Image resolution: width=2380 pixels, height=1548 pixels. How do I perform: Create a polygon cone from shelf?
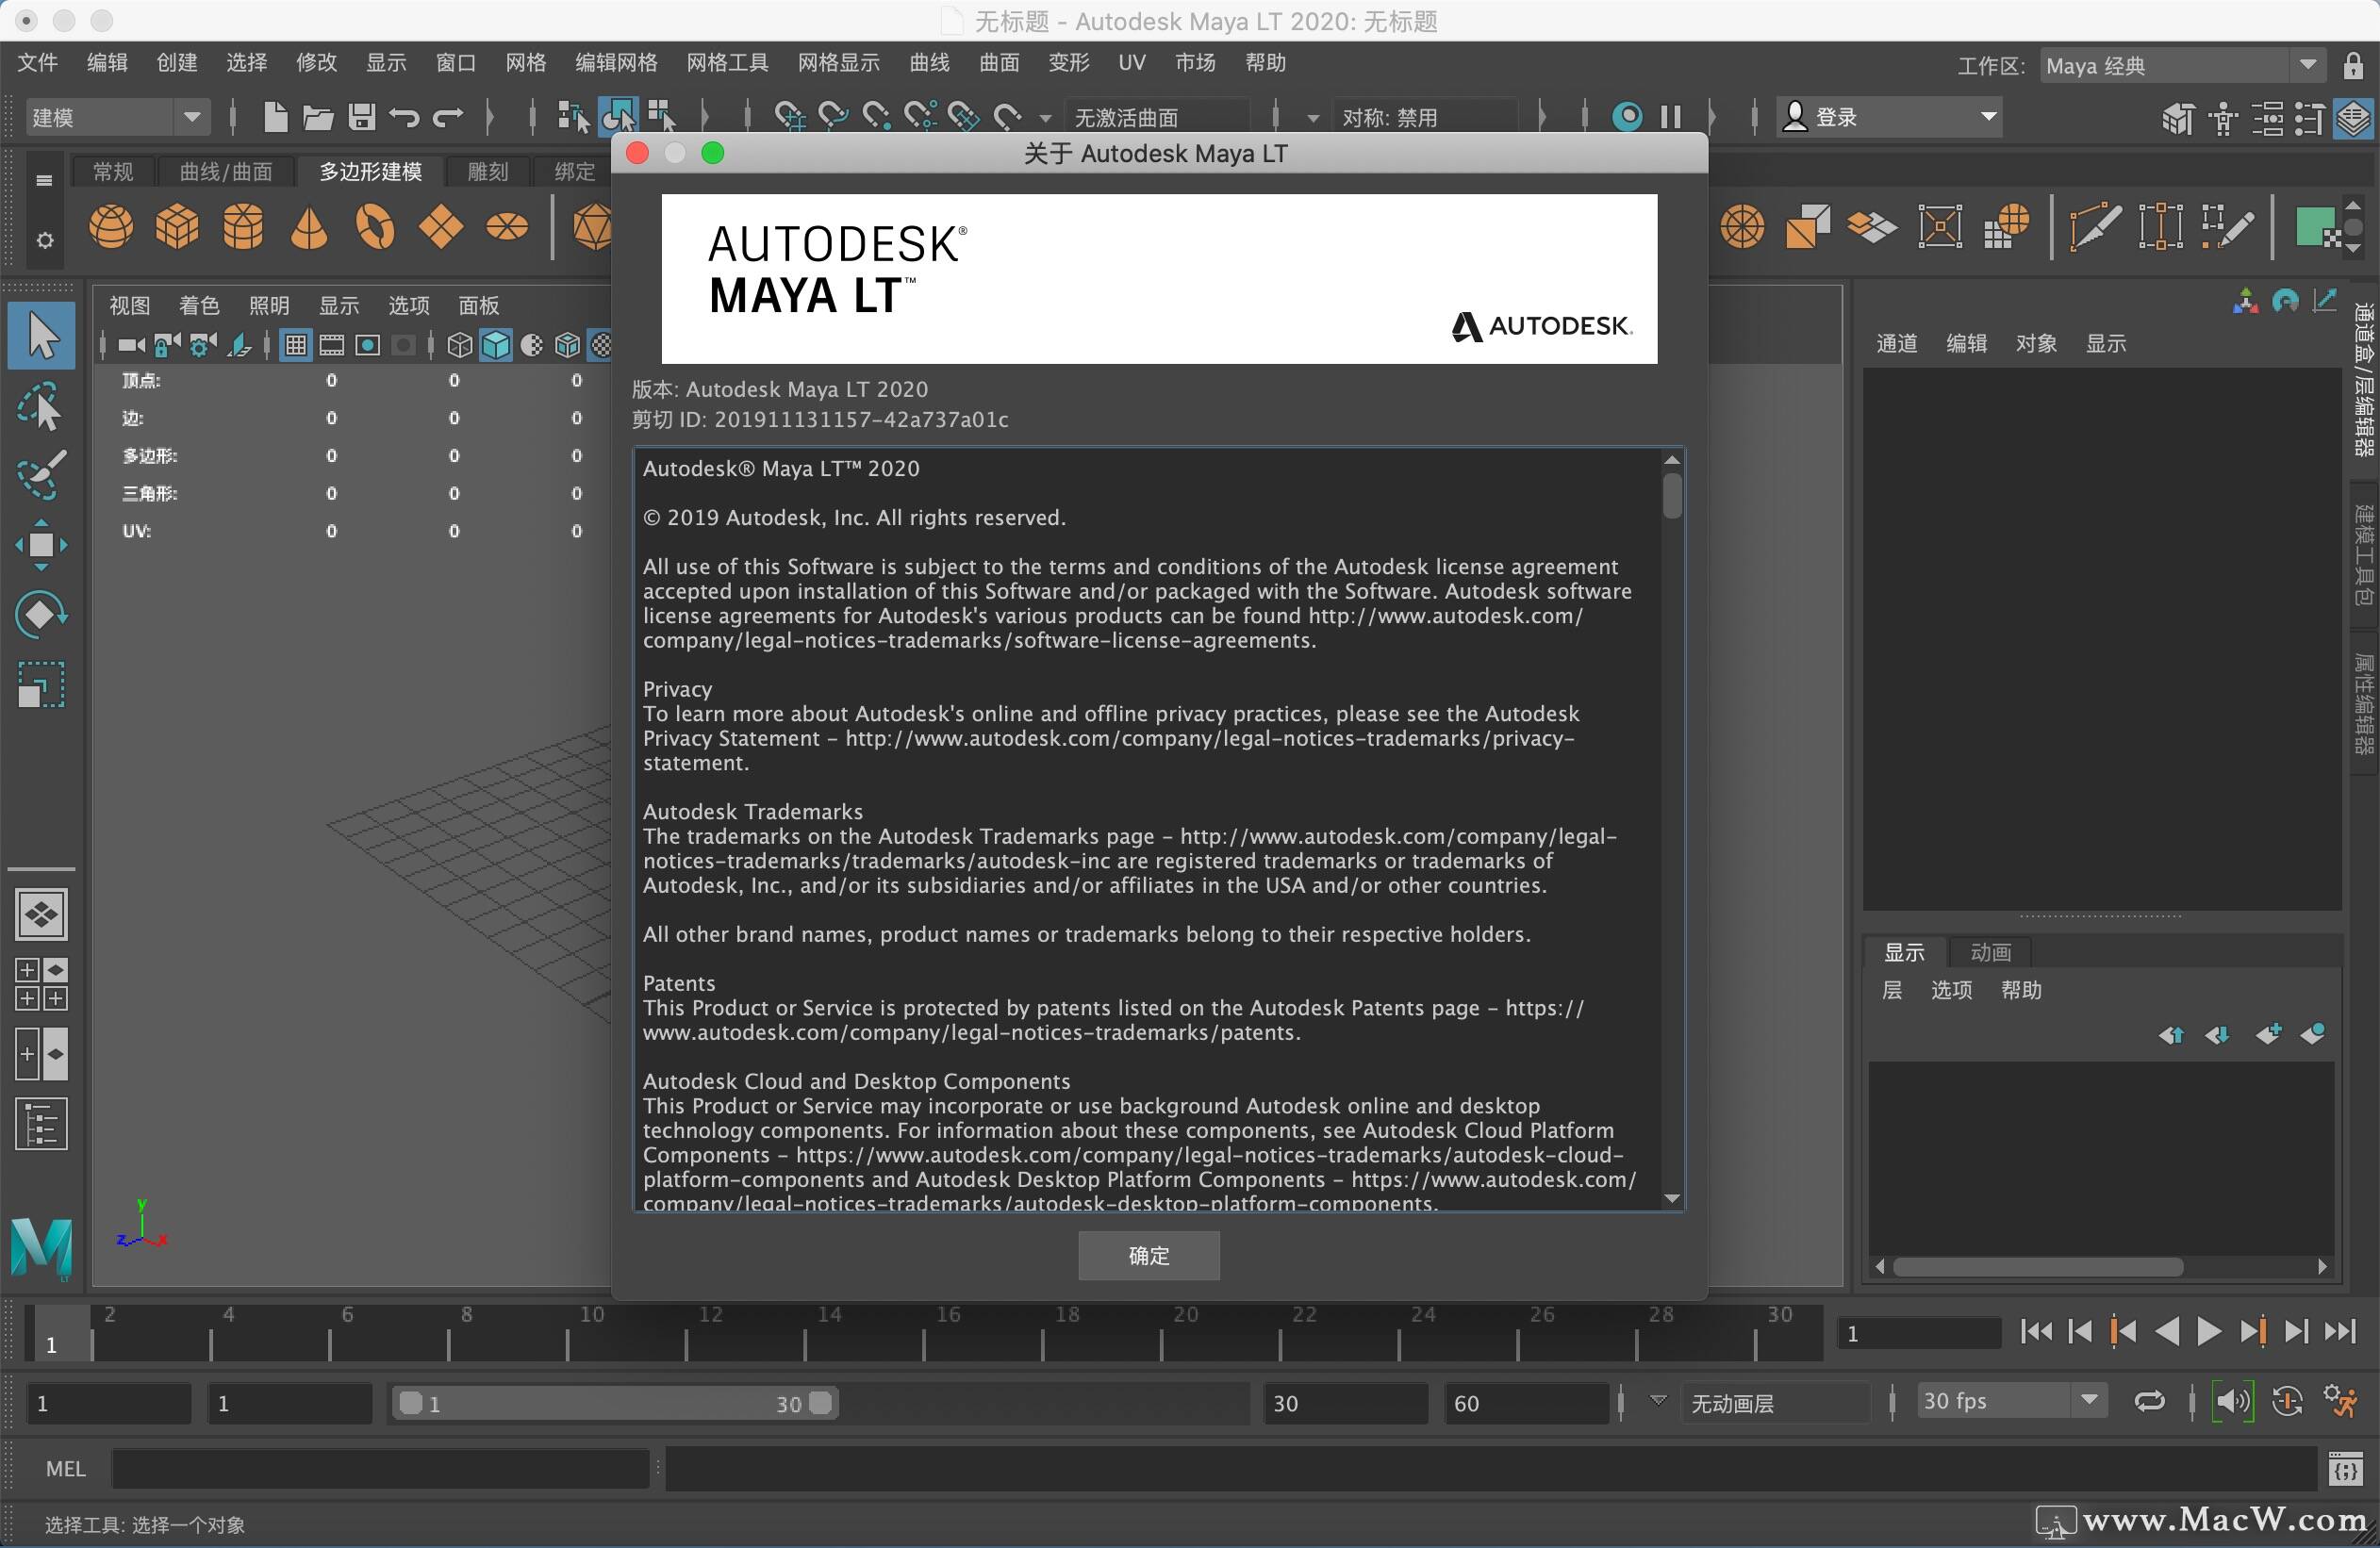309,226
